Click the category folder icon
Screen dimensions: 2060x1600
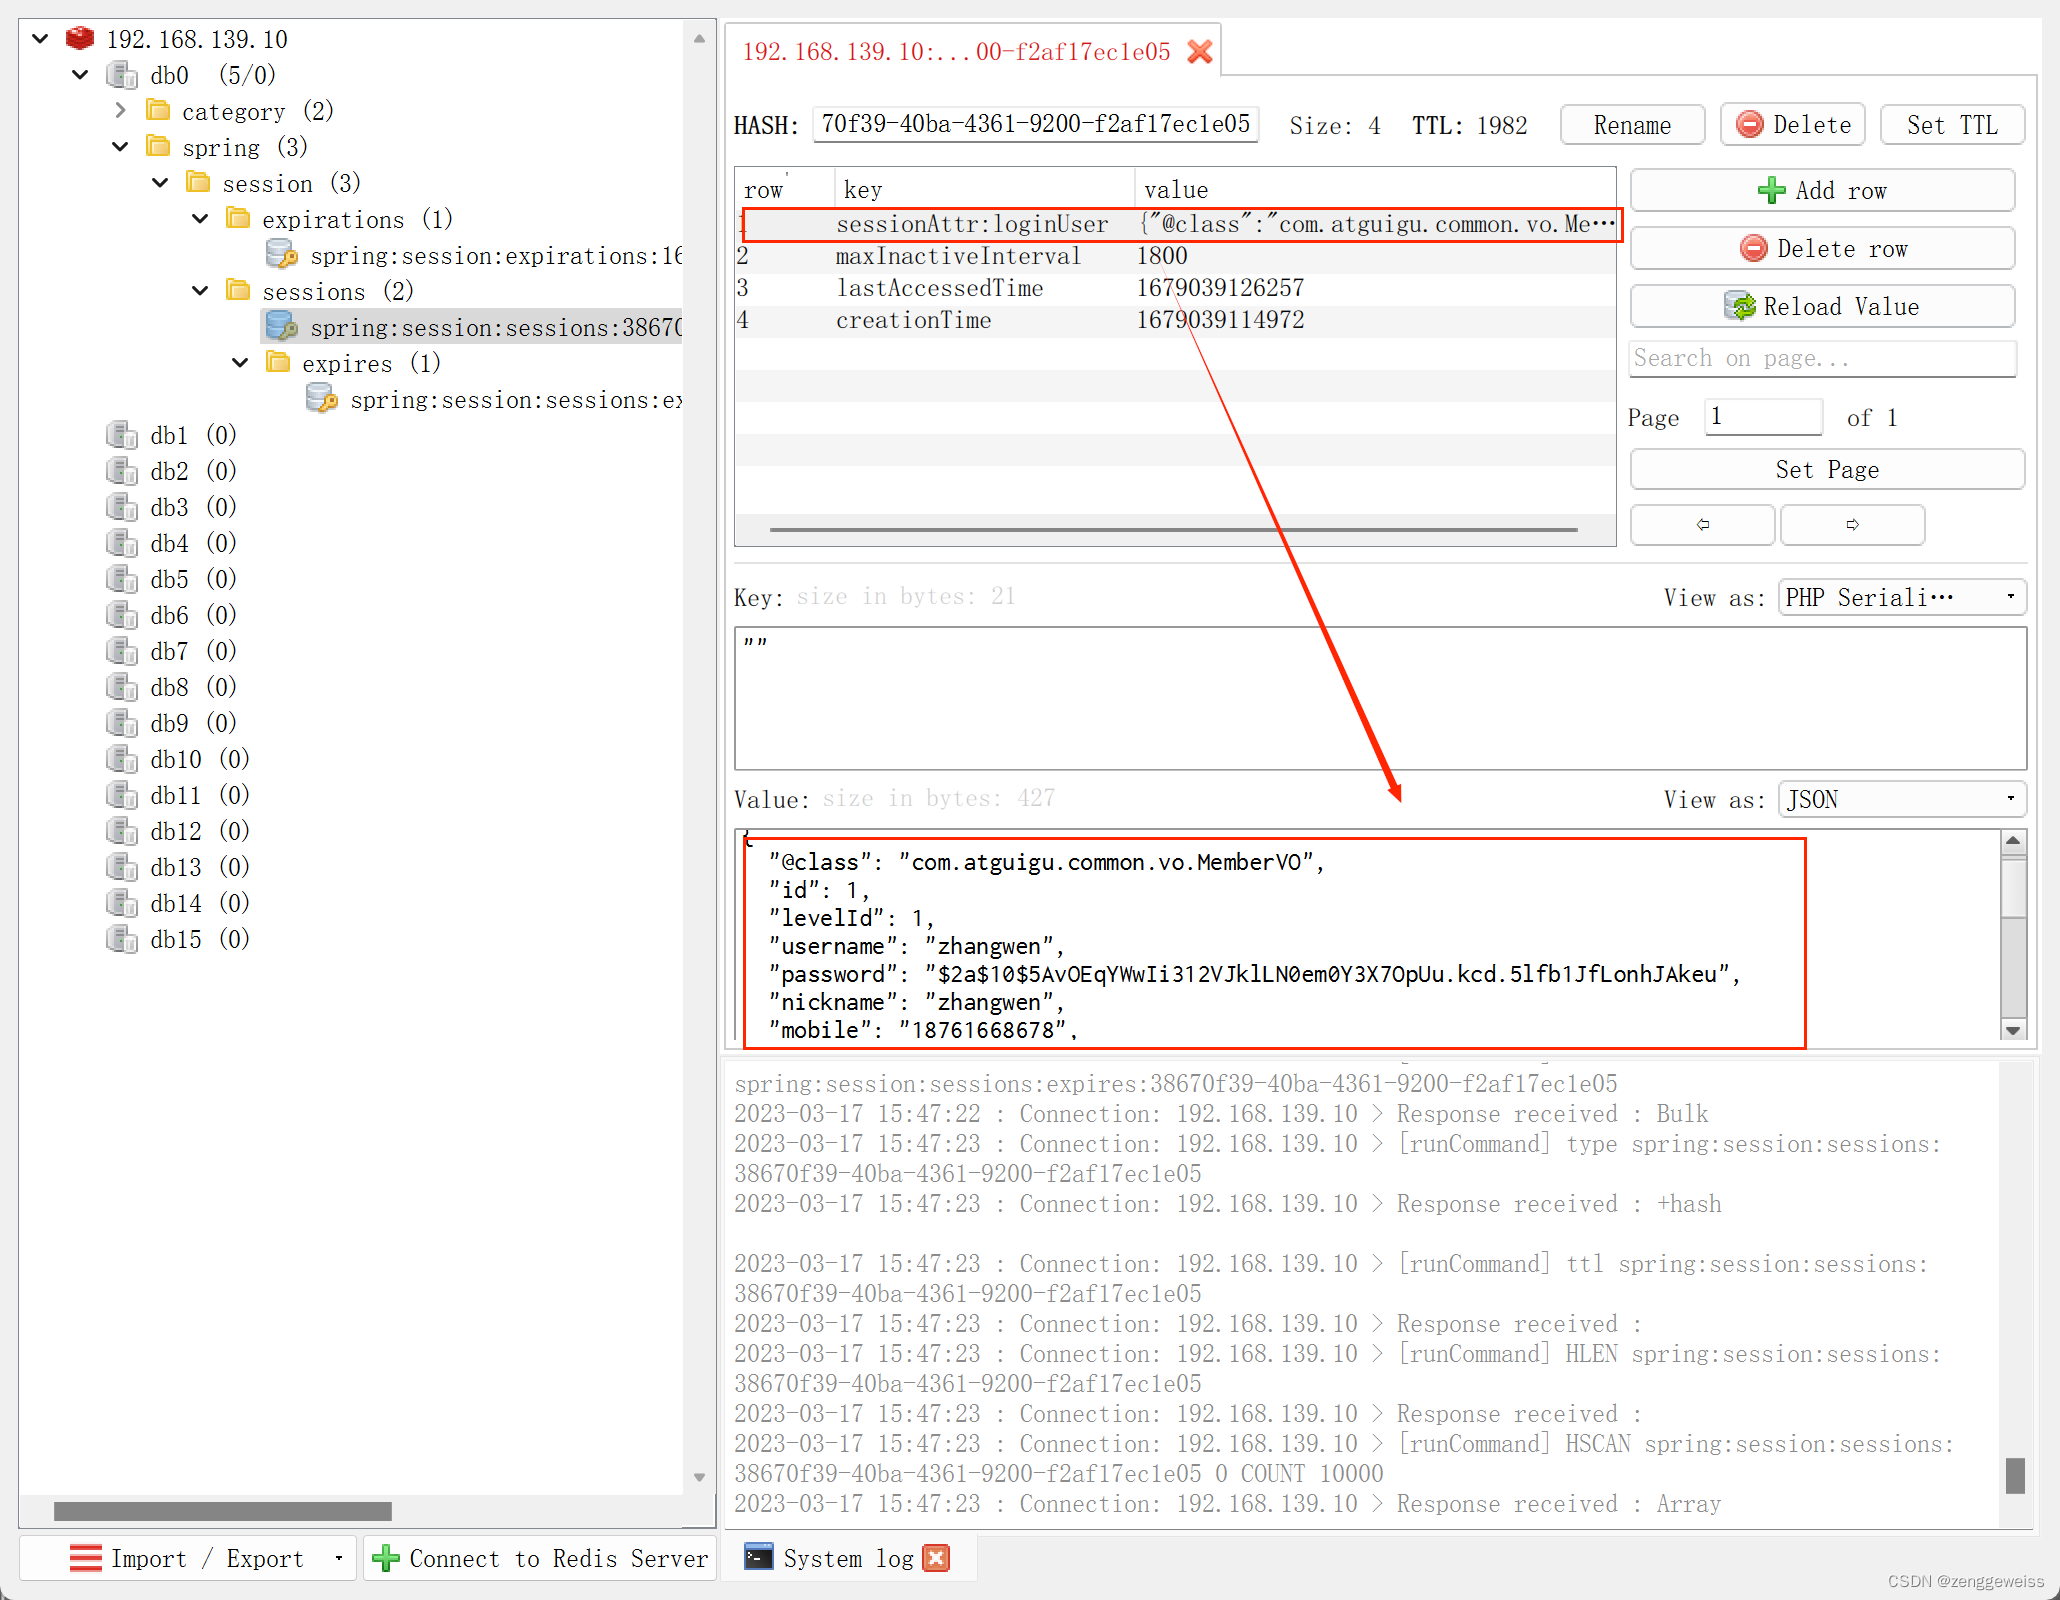[158, 110]
